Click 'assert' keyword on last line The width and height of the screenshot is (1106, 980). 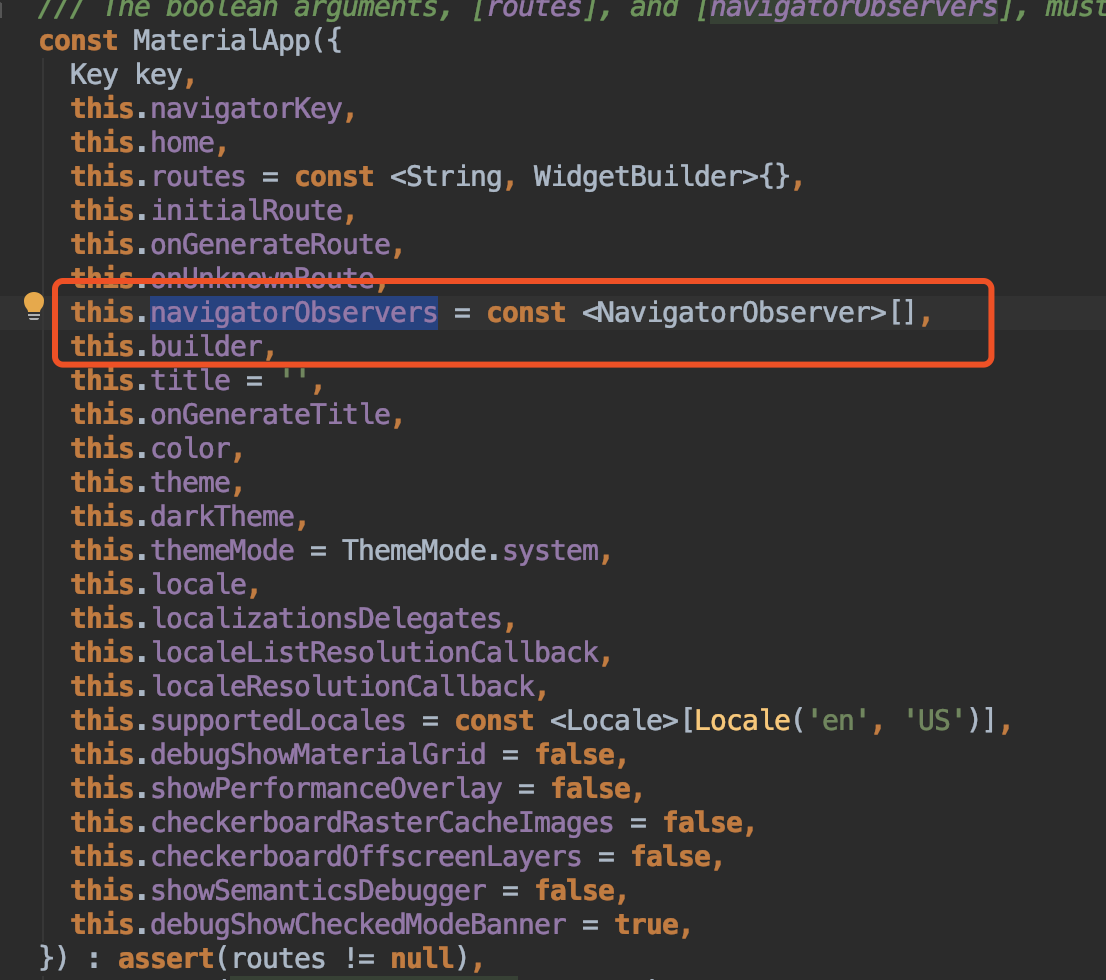pyautogui.click(x=165, y=958)
